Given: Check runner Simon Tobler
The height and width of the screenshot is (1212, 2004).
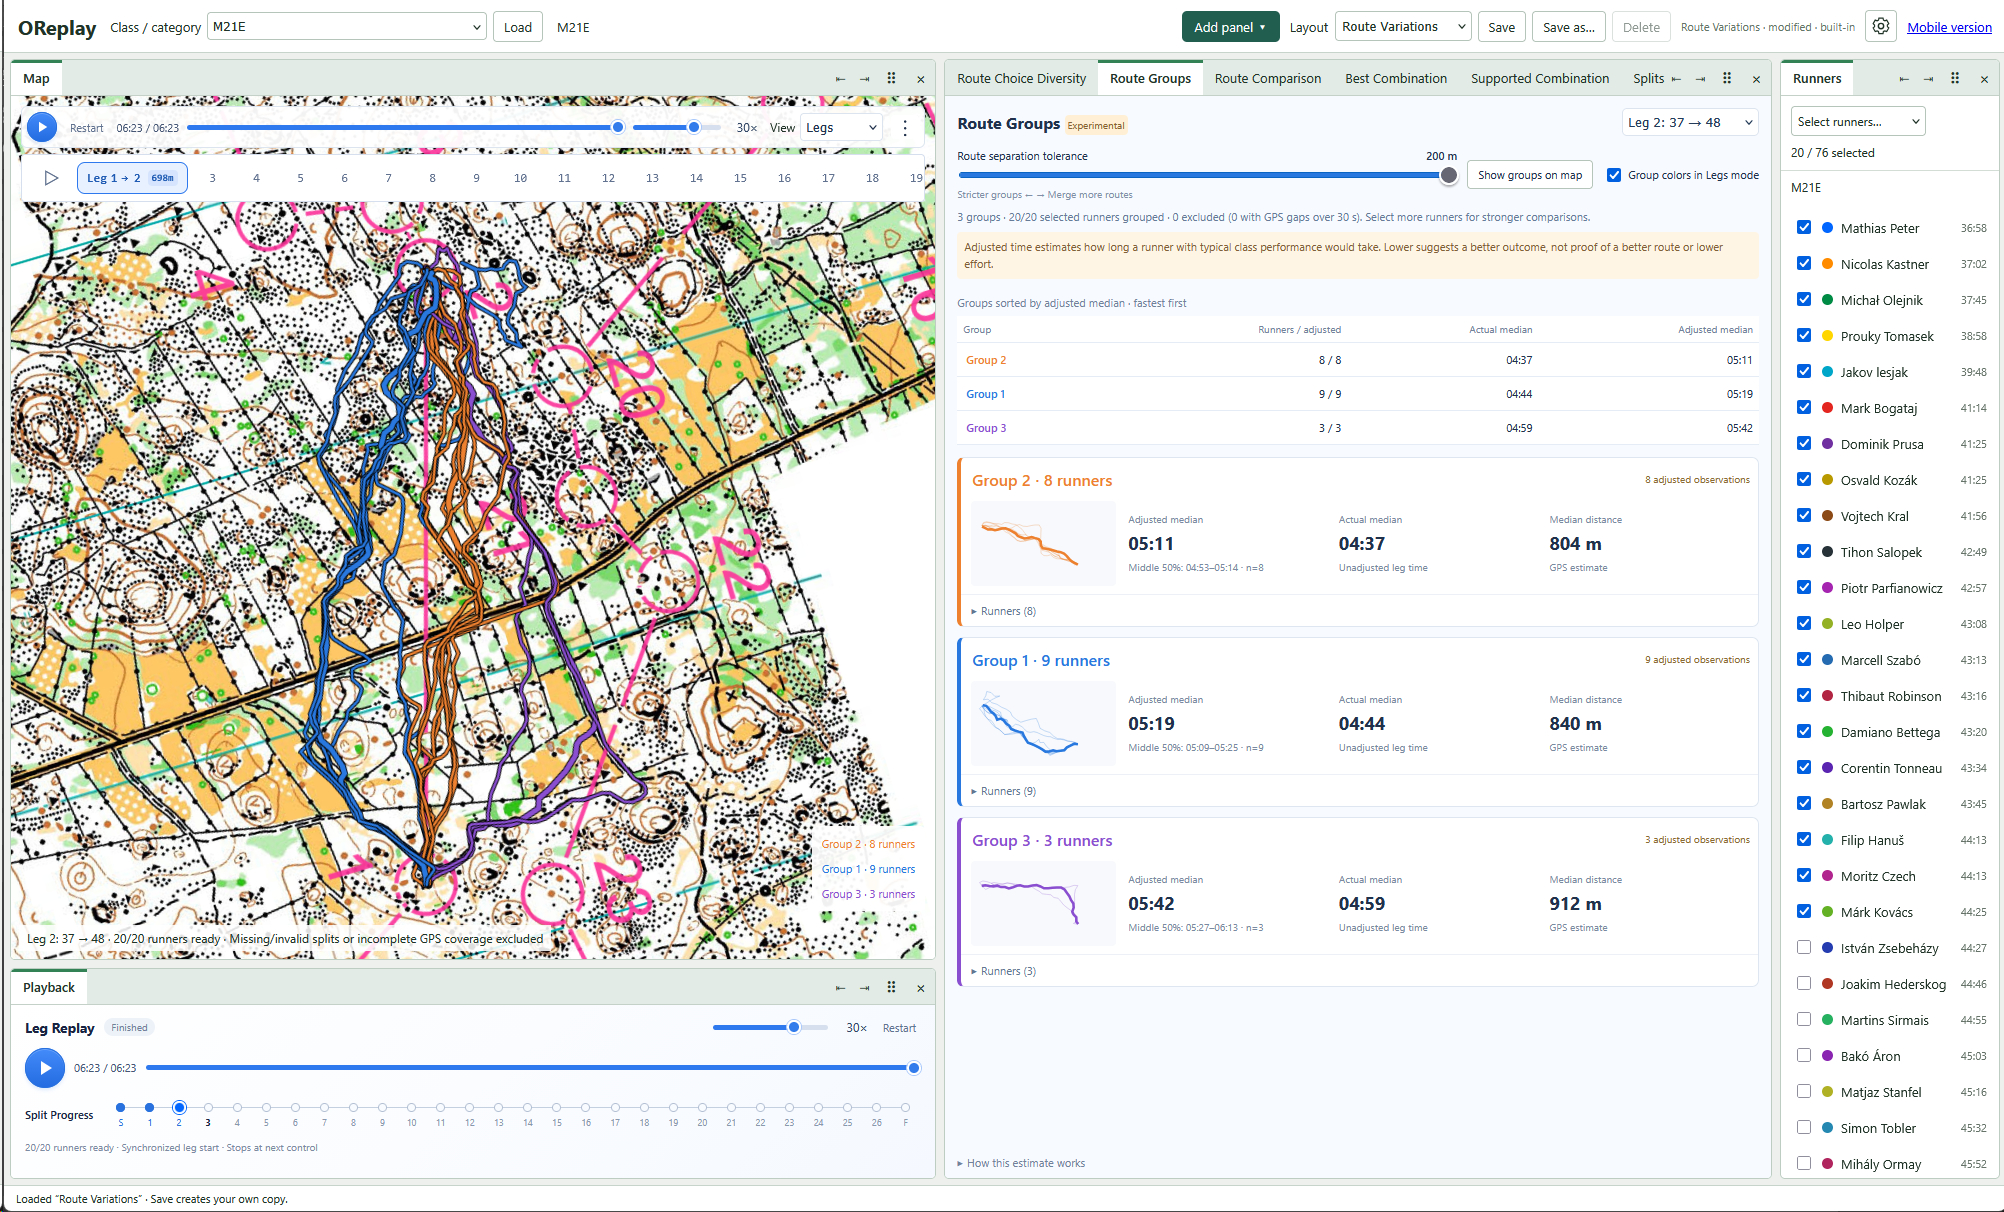Looking at the screenshot, I should (x=1804, y=1128).
